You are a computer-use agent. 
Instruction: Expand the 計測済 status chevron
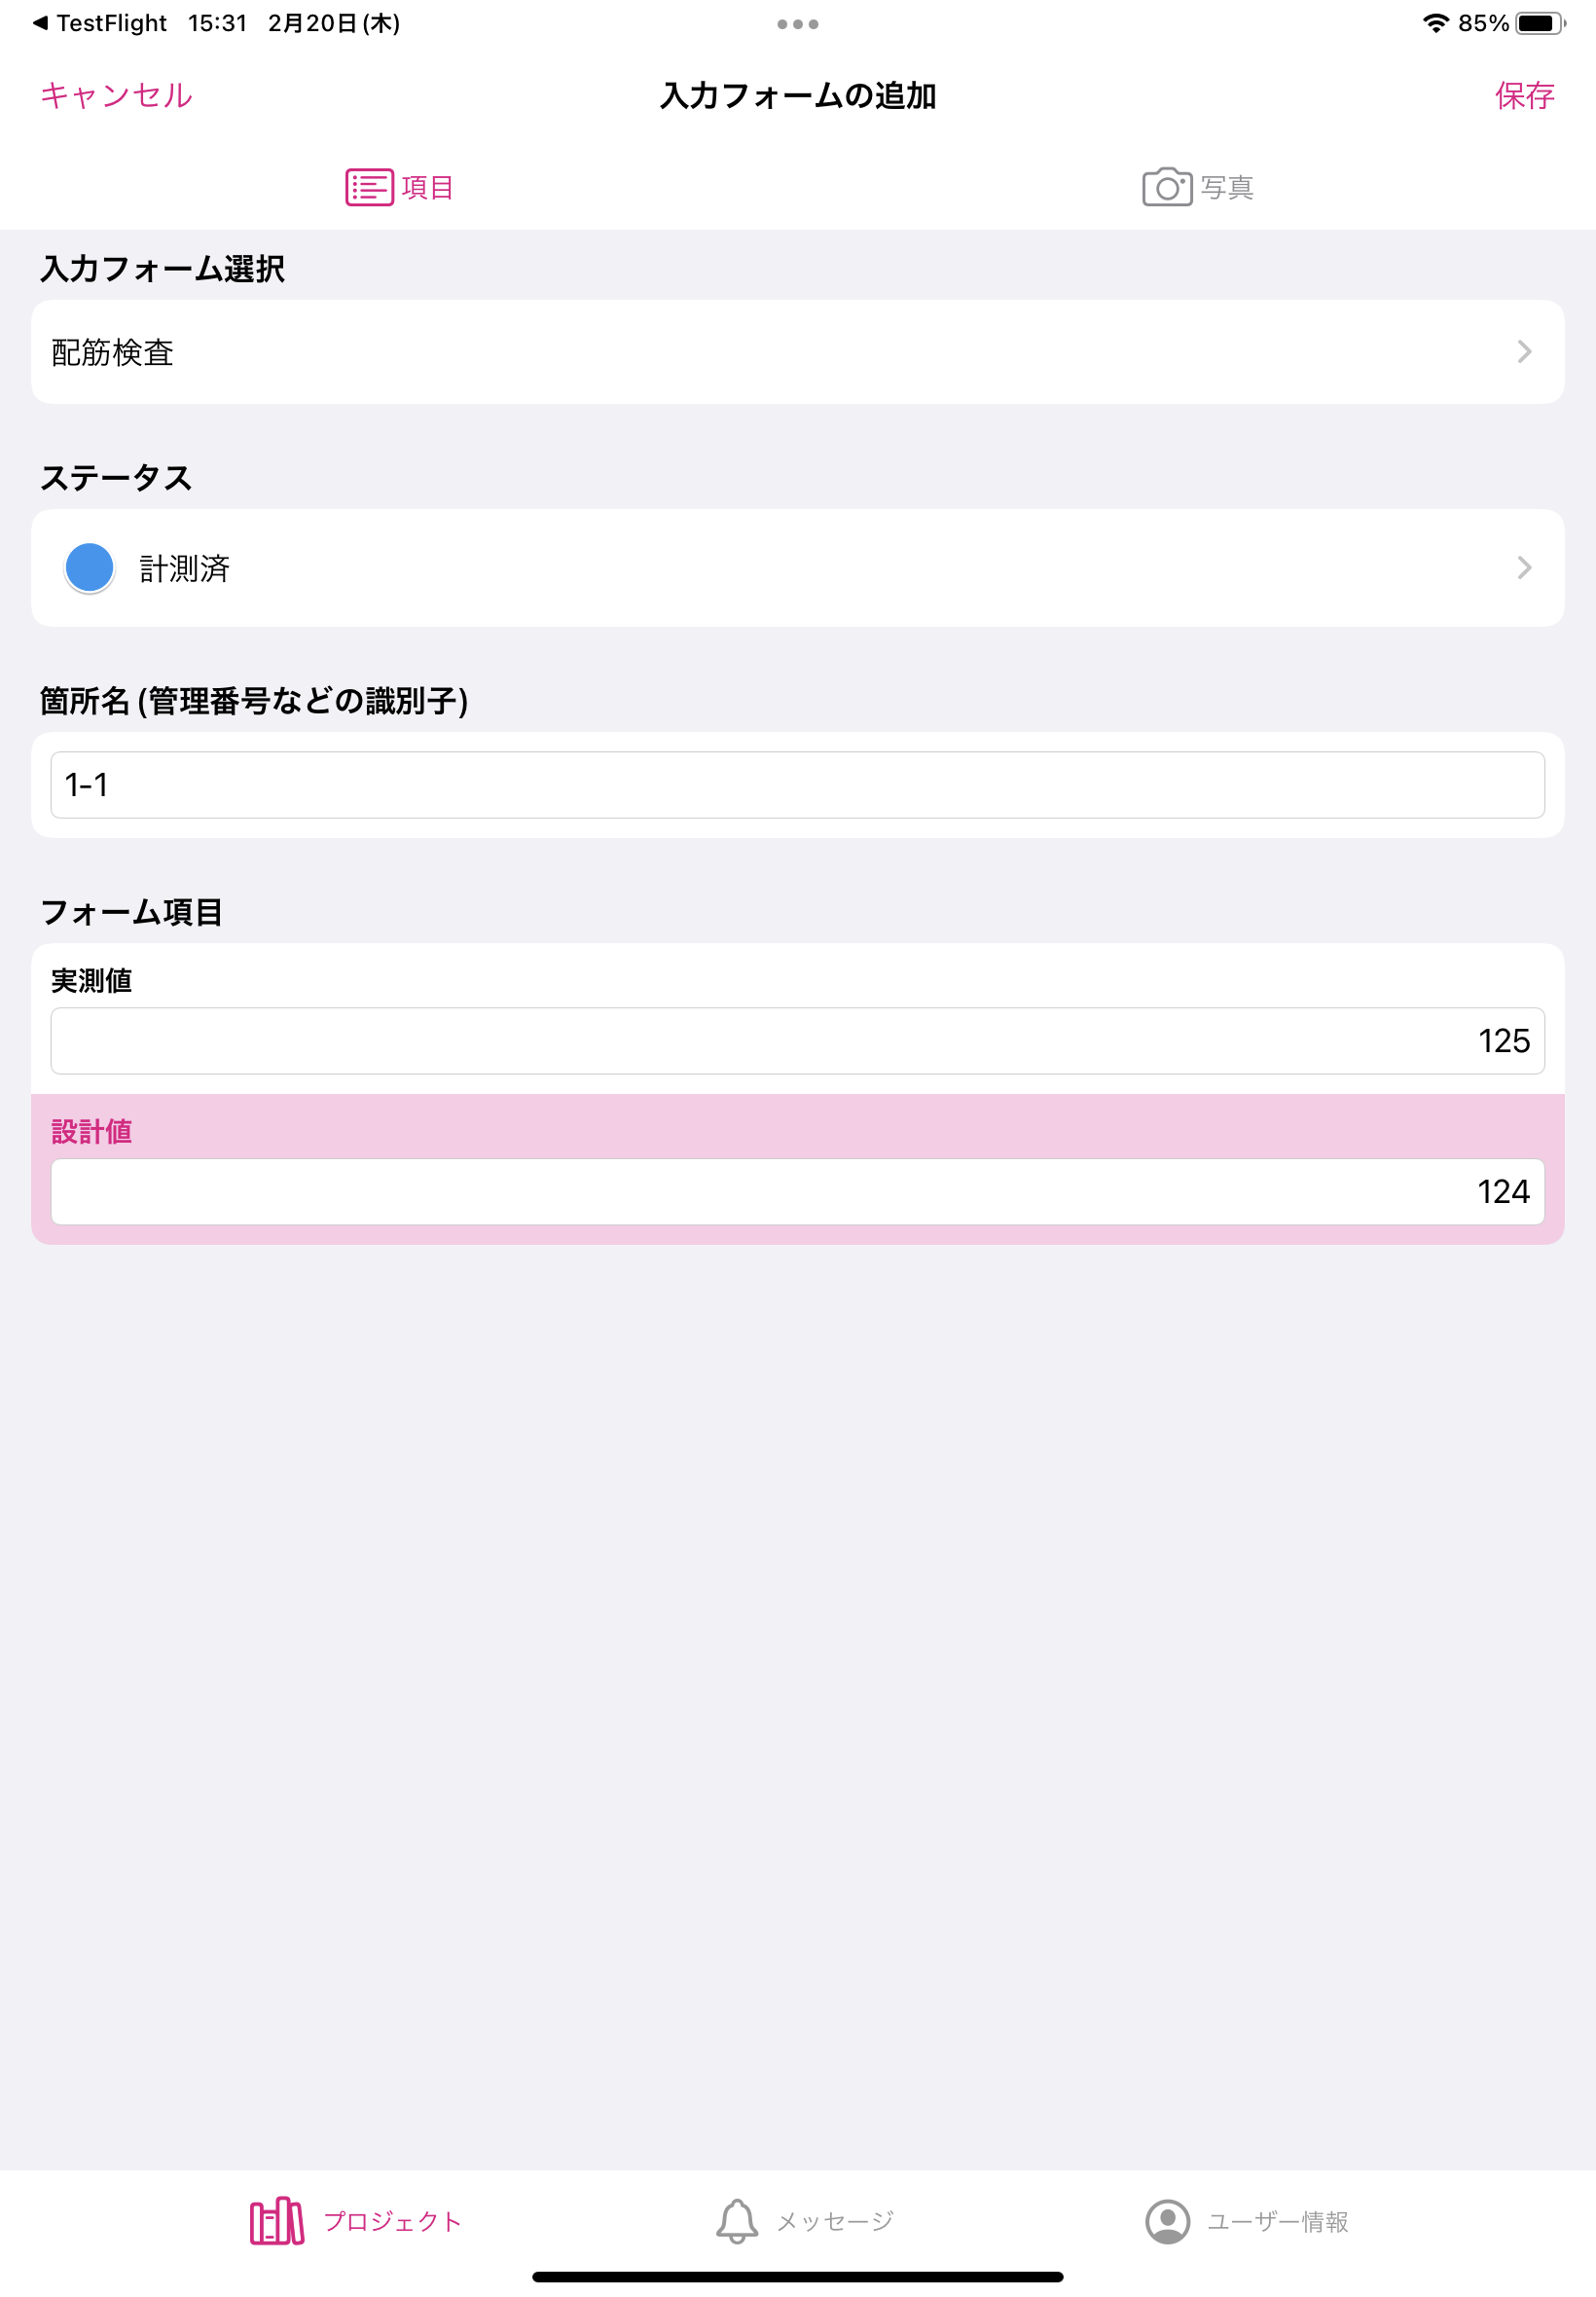tap(1524, 568)
